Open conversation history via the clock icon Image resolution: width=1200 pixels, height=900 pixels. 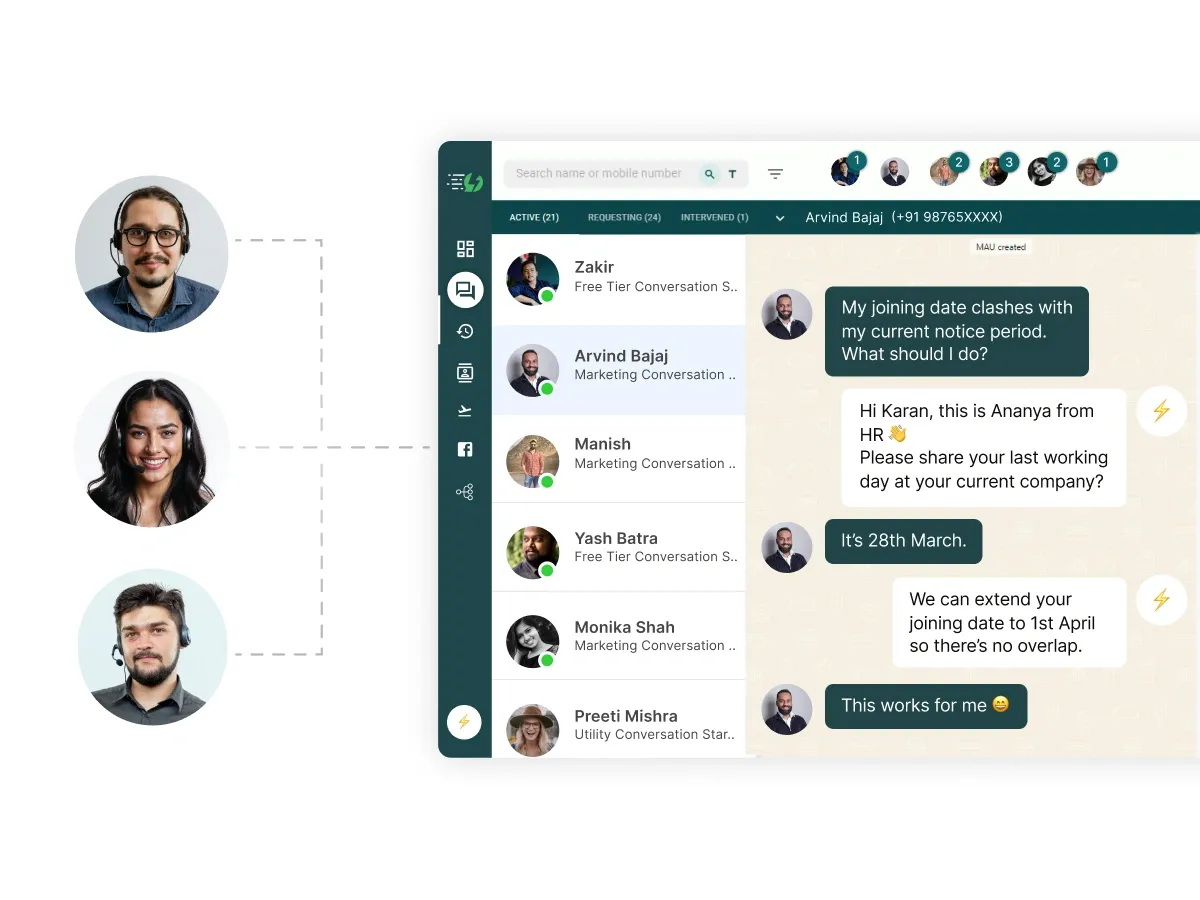tap(464, 331)
